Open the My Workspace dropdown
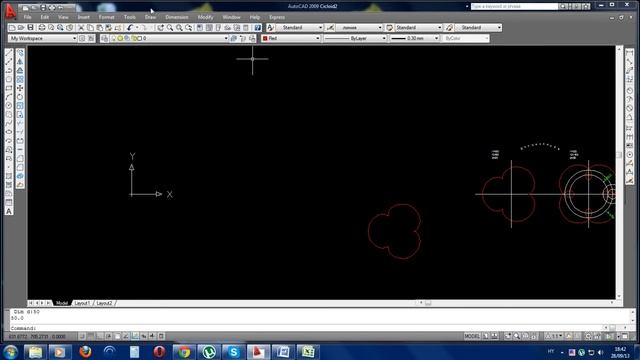 click(x=42, y=38)
